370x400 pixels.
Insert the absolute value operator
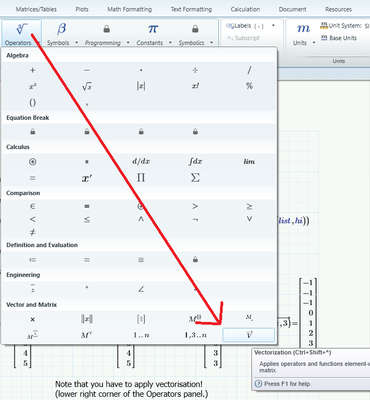141,86
